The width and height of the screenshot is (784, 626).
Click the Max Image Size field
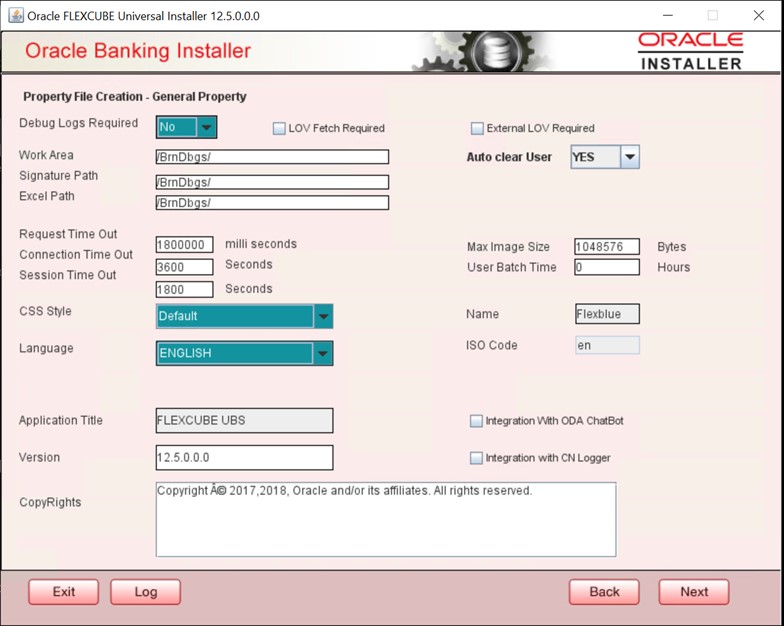(x=606, y=246)
